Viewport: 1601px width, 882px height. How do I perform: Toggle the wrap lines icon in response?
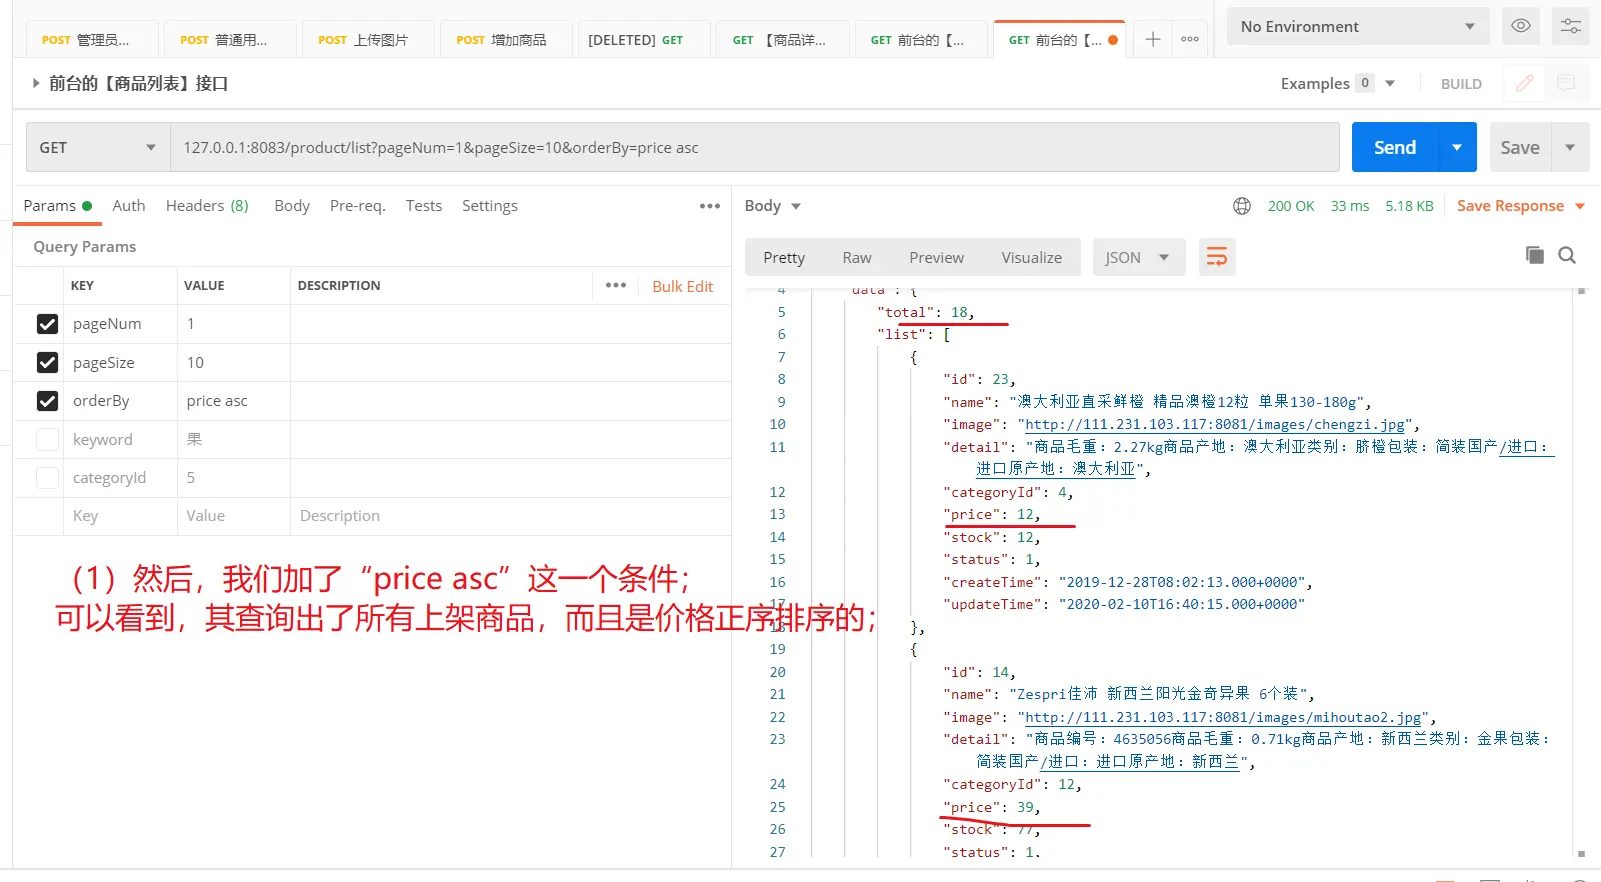(x=1216, y=257)
